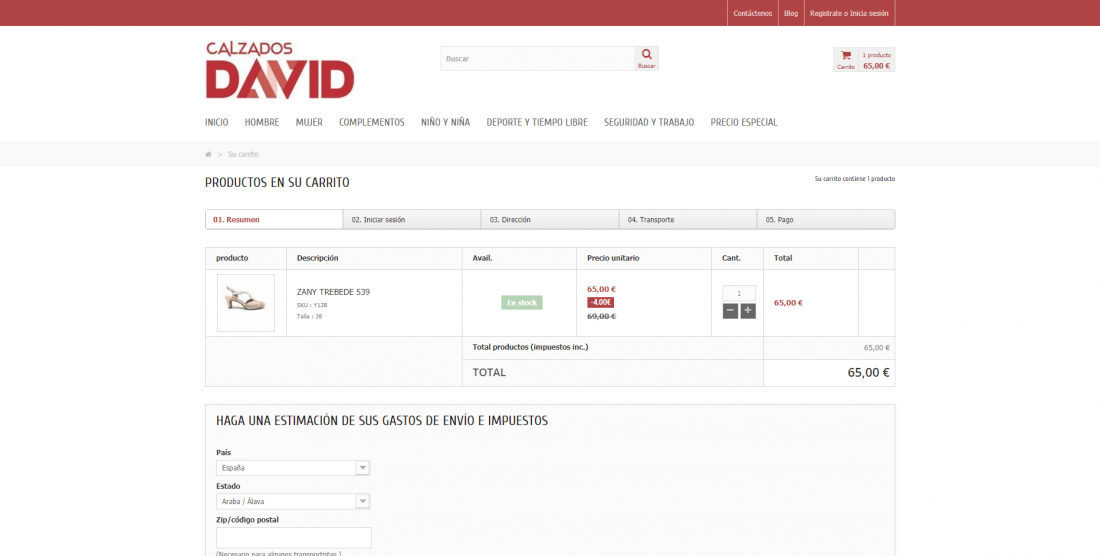The image size is (1100, 556).
Task: Click the green En stock badge
Action: tap(522, 303)
